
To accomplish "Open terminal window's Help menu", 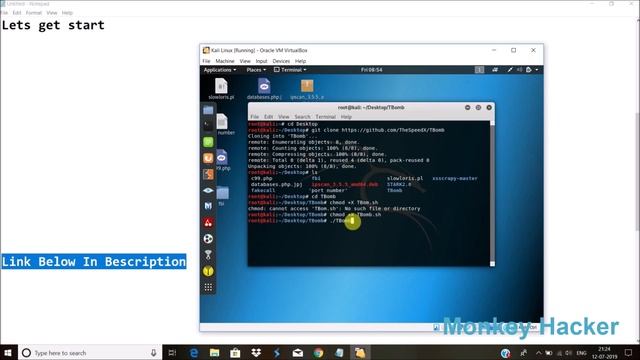I will point(346,117).
